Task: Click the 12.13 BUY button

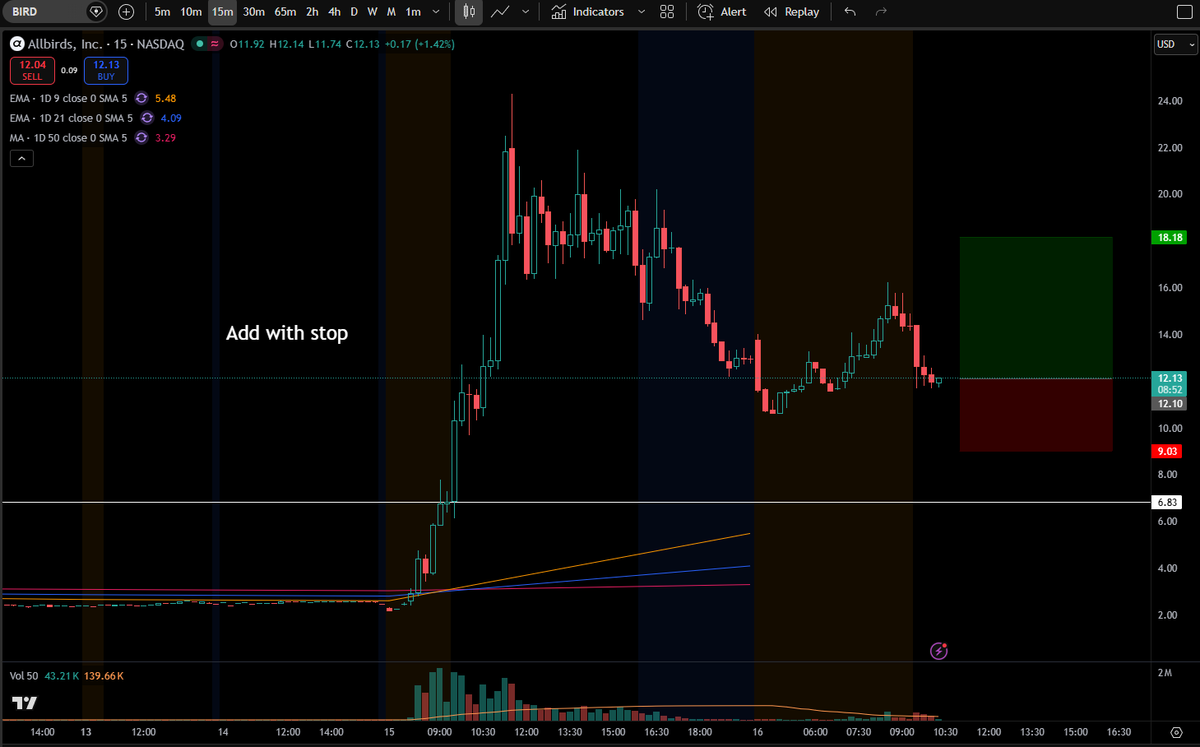Action: (x=106, y=70)
